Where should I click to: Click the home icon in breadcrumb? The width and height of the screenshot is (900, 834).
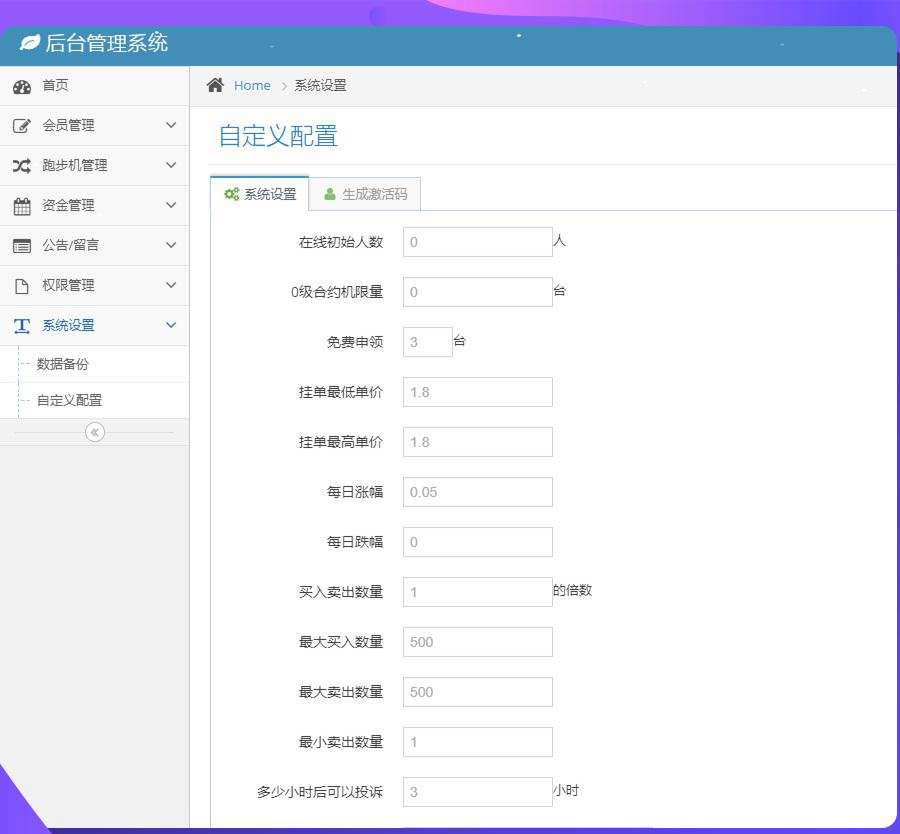[x=215, y=85]
